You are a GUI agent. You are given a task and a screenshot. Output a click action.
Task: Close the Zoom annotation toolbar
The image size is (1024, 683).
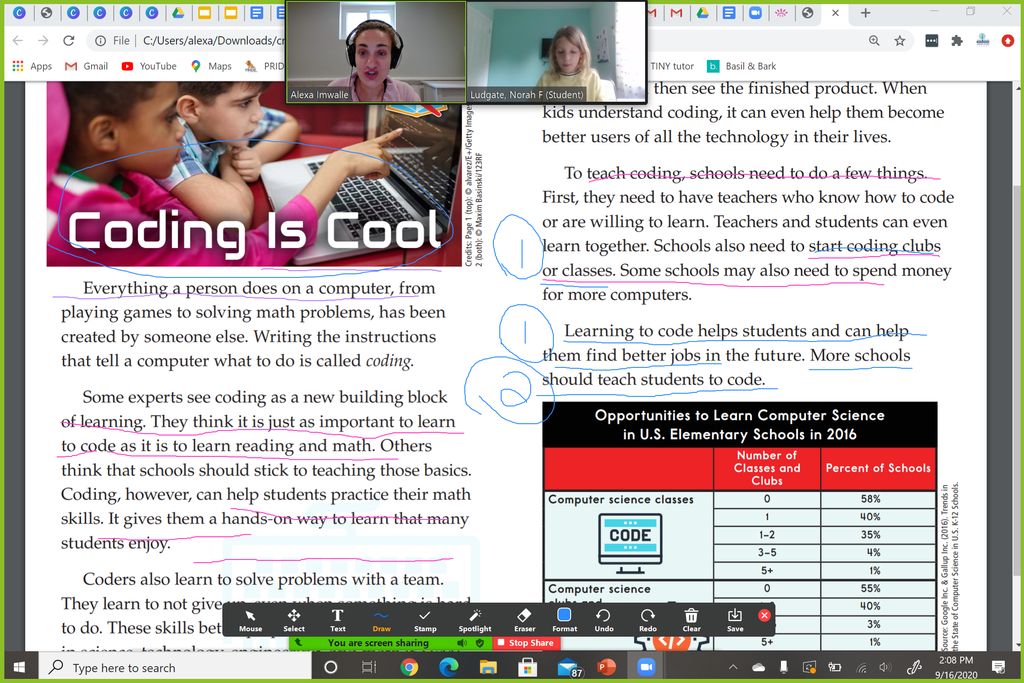[x=764, y=615]
